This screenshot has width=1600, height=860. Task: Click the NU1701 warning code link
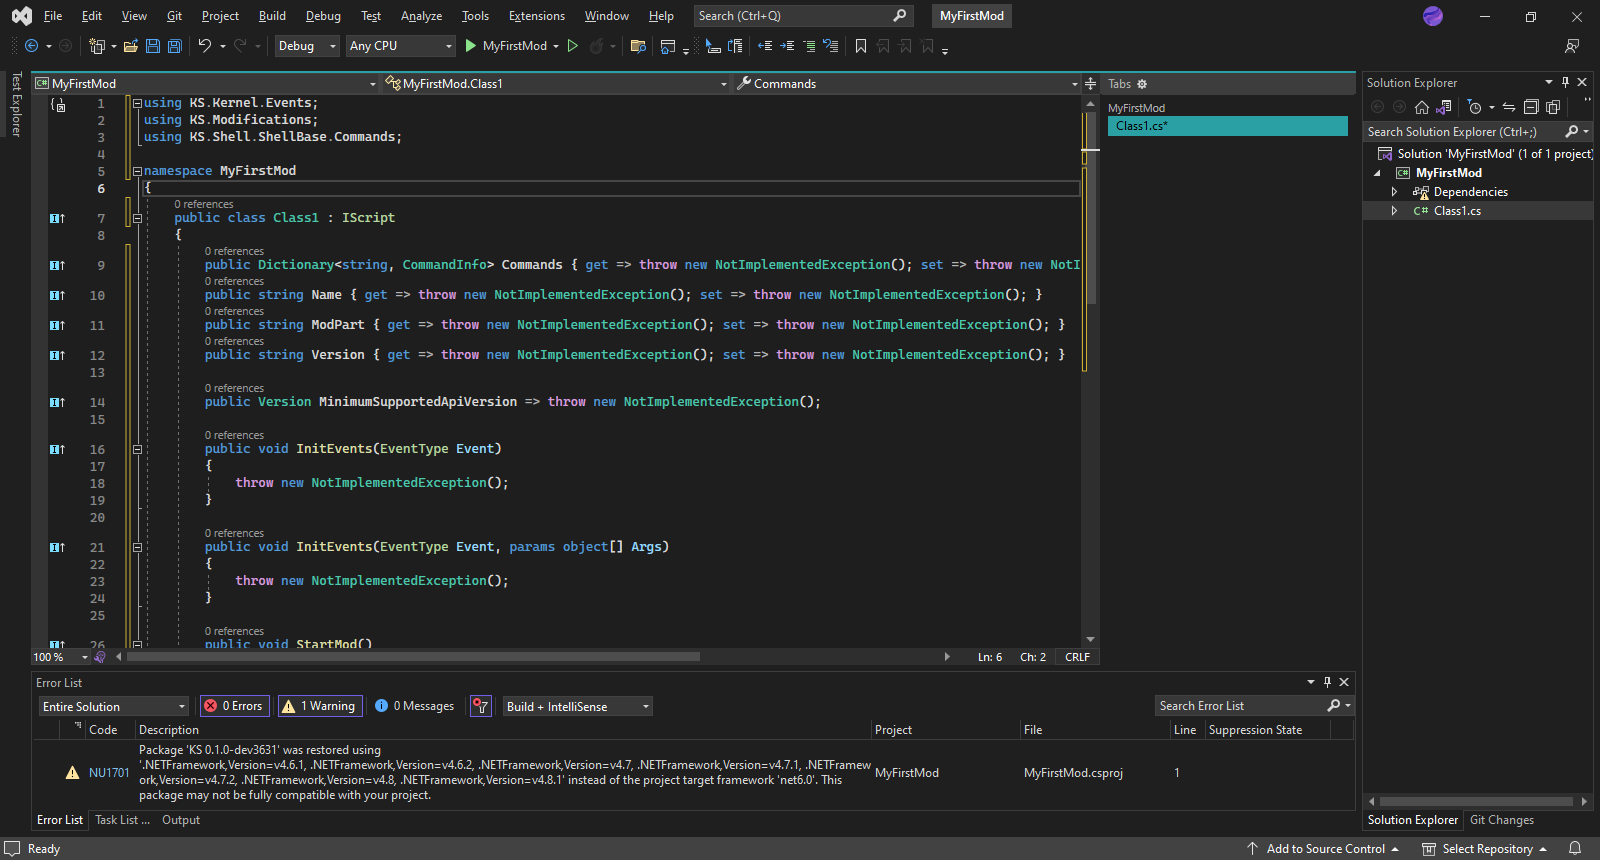pyautogui.click(x=109, y=773)
